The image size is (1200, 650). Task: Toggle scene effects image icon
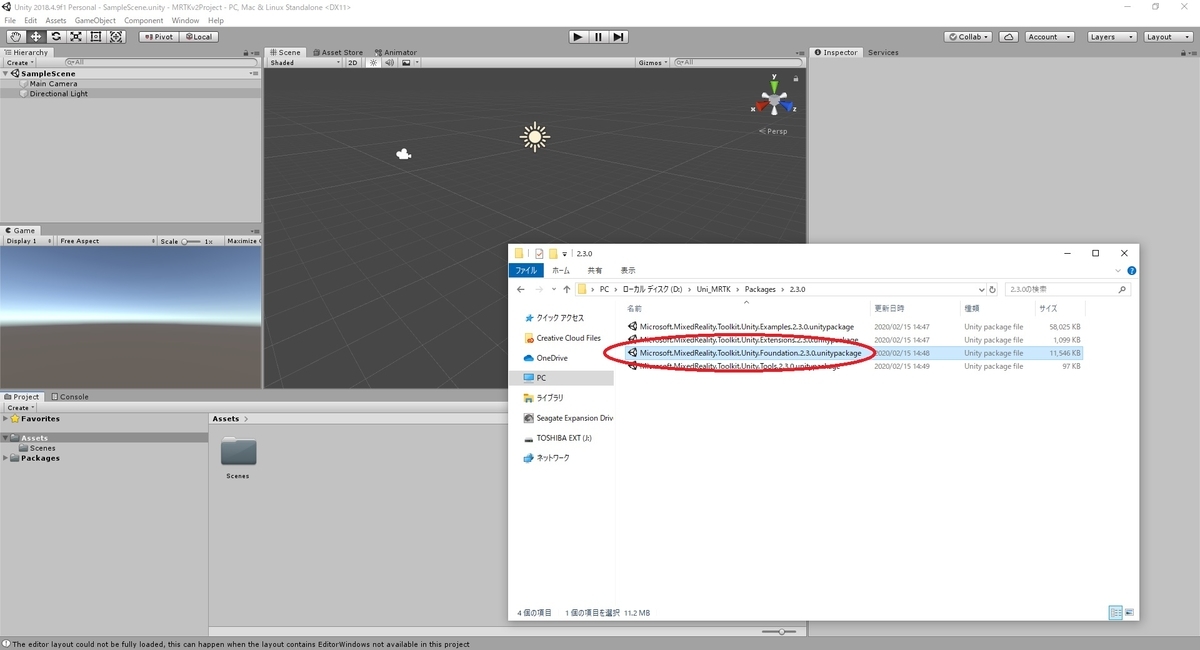(407, 62)
